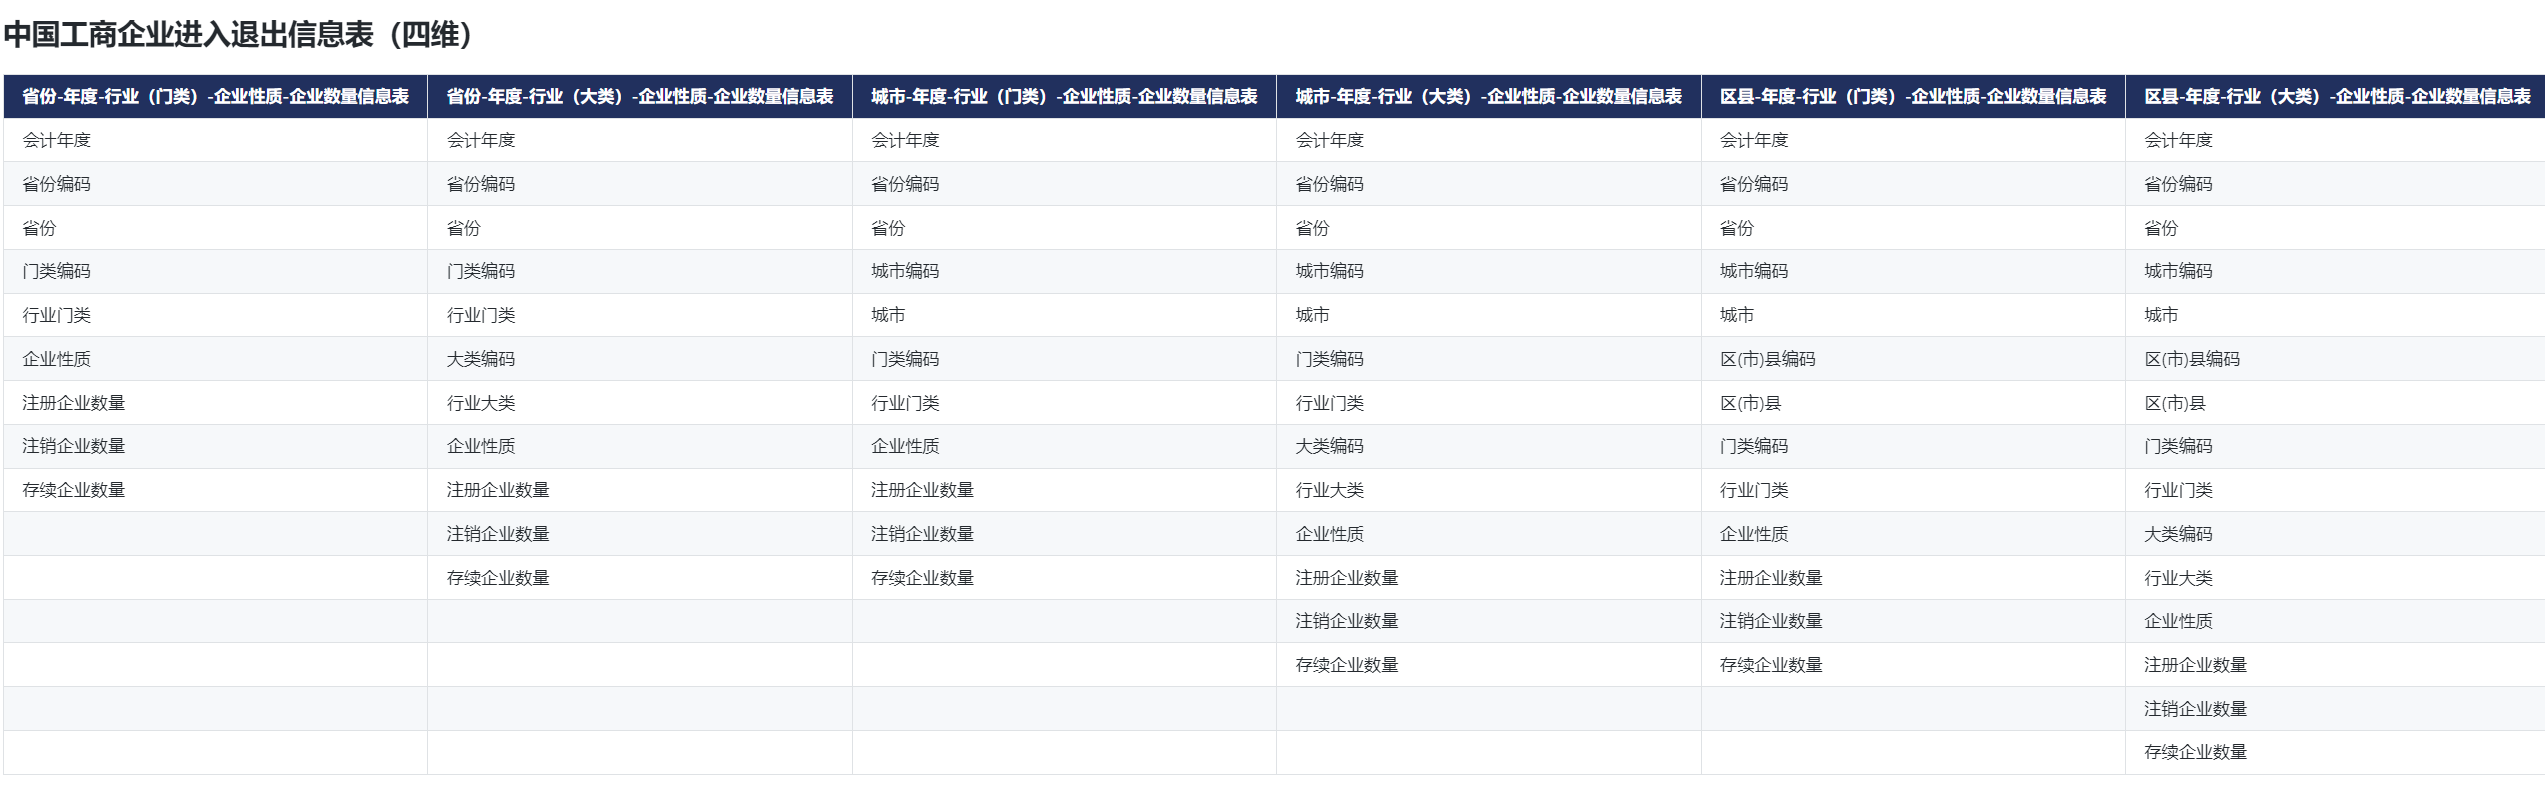Click 会计年度 under the 城市-年度-行业（门类） column

coord(906,140)
